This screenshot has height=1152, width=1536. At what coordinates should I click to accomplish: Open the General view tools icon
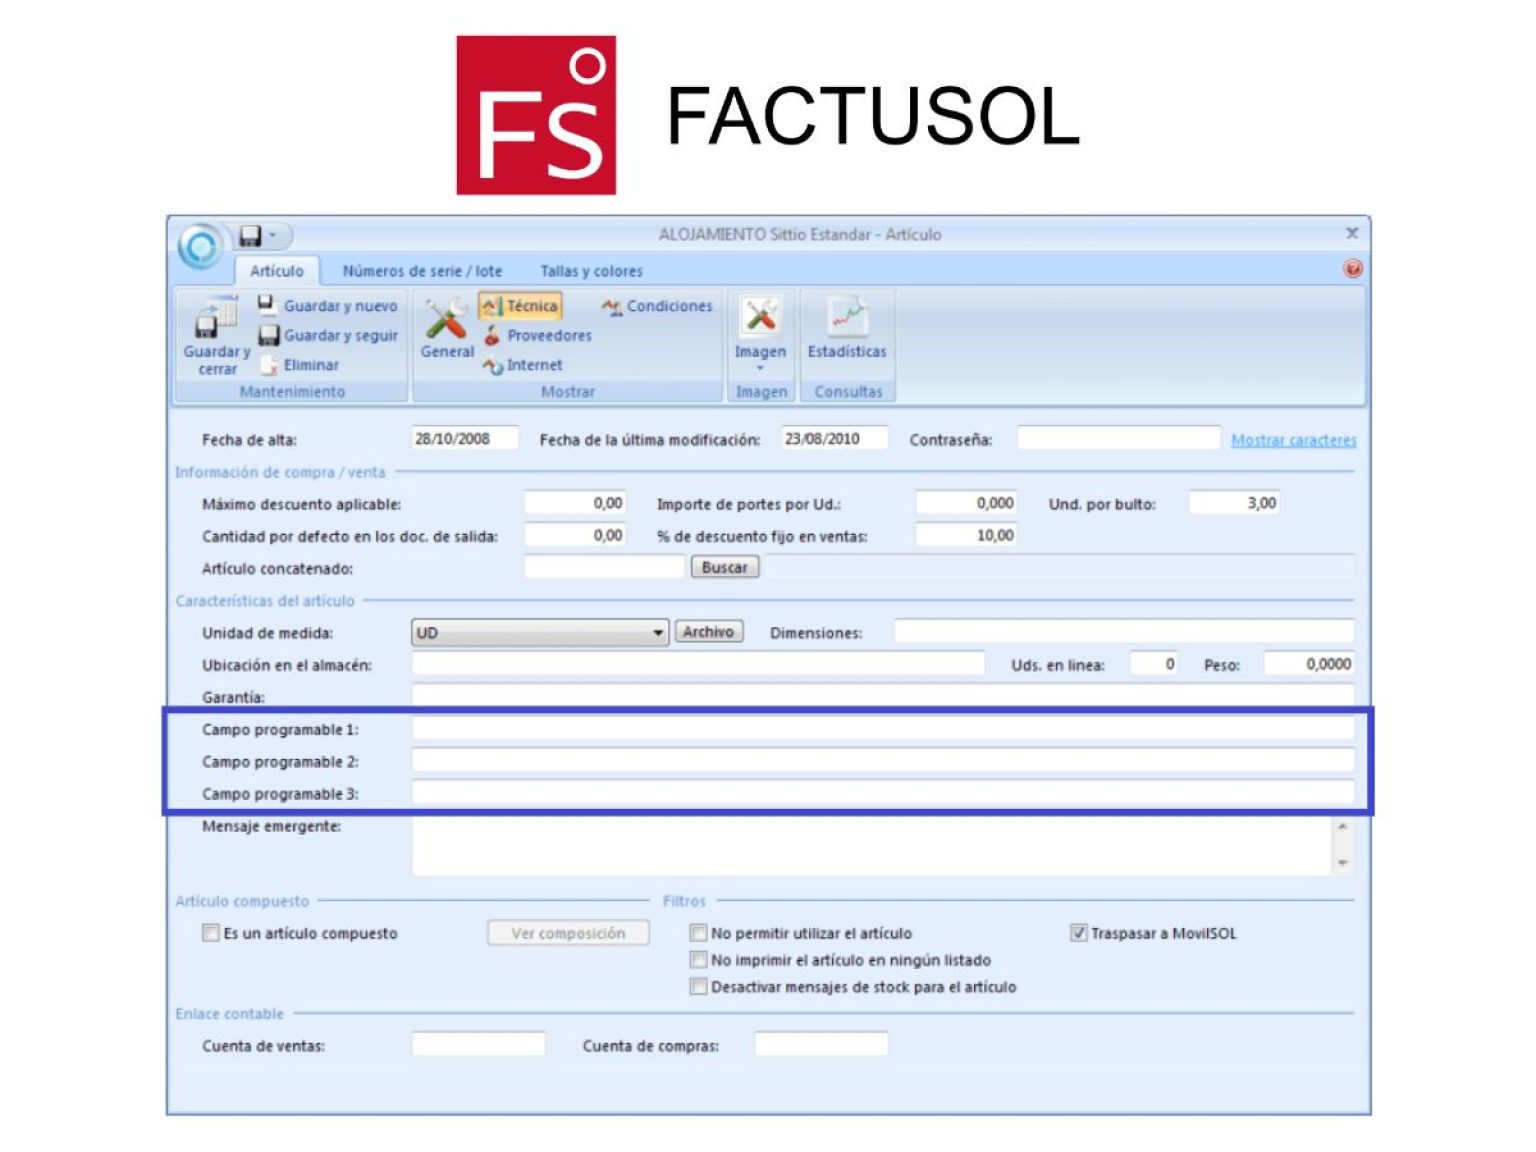pos(446,320)
